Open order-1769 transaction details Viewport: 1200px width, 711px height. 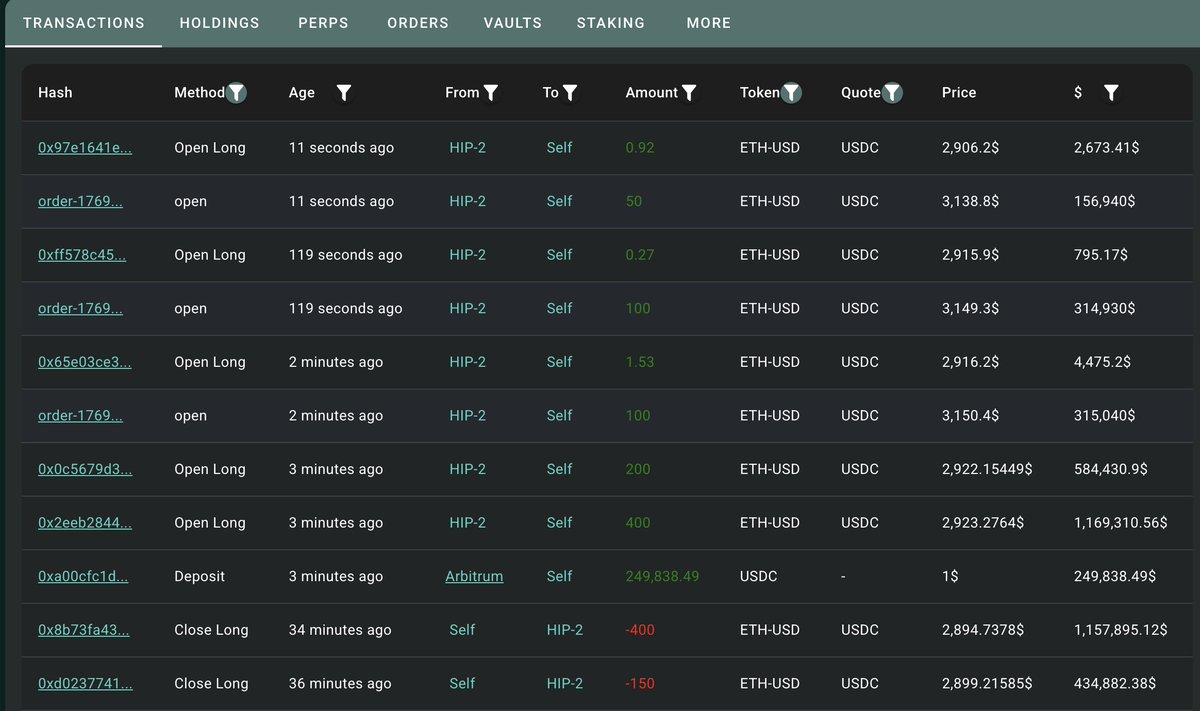click(x=80, y=201)
